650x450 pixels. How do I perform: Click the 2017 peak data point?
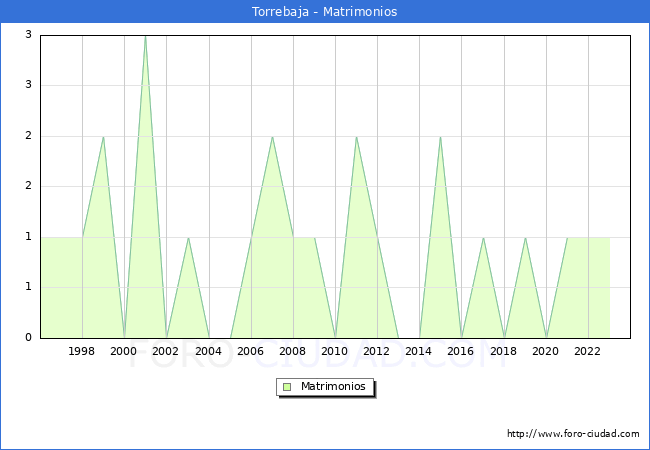[483, 237]
